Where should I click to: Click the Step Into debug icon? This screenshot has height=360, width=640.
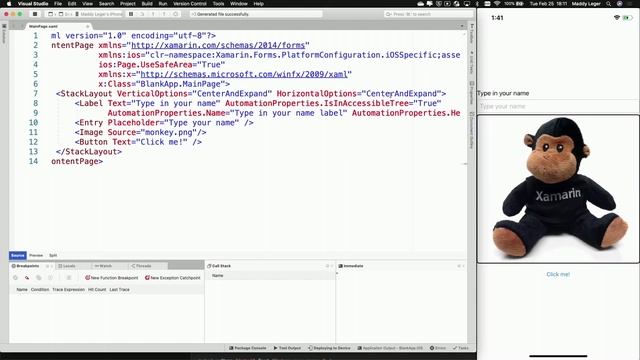click(x=153, y=14)
